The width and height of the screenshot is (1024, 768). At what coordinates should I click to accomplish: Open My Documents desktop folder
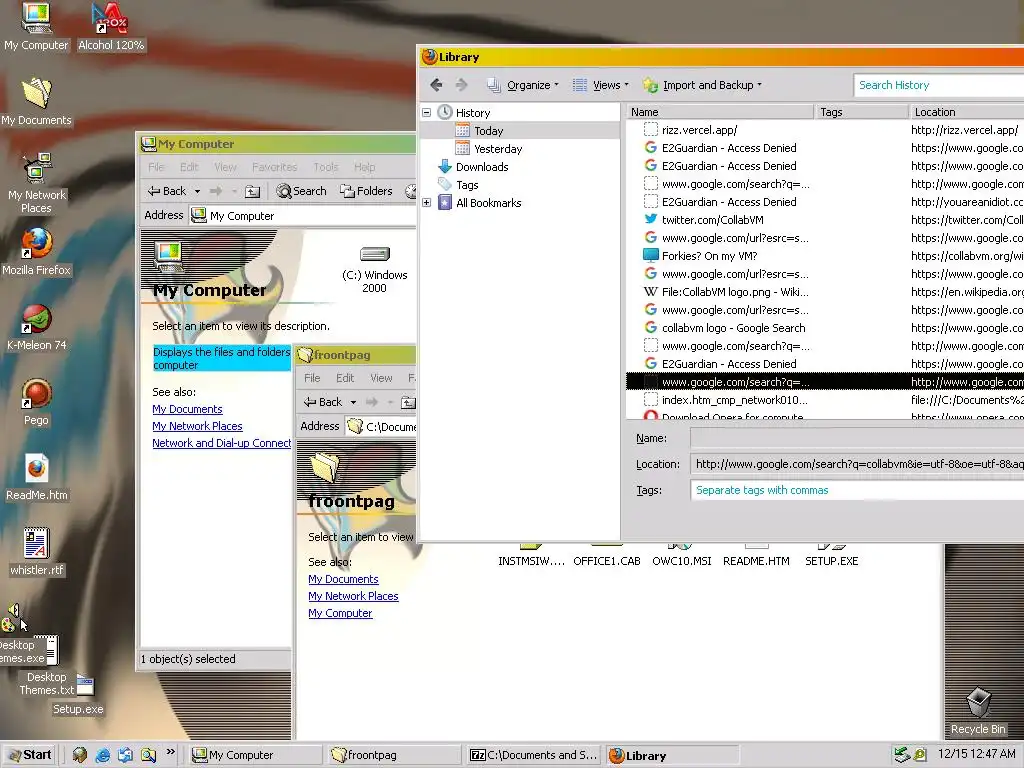36,102
